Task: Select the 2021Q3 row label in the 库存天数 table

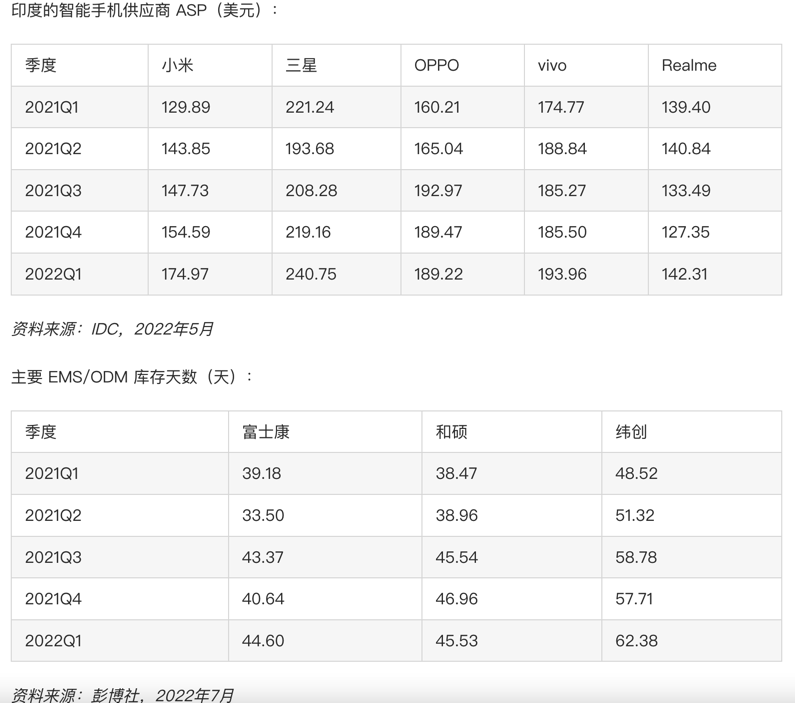Action: pos(53,557)
